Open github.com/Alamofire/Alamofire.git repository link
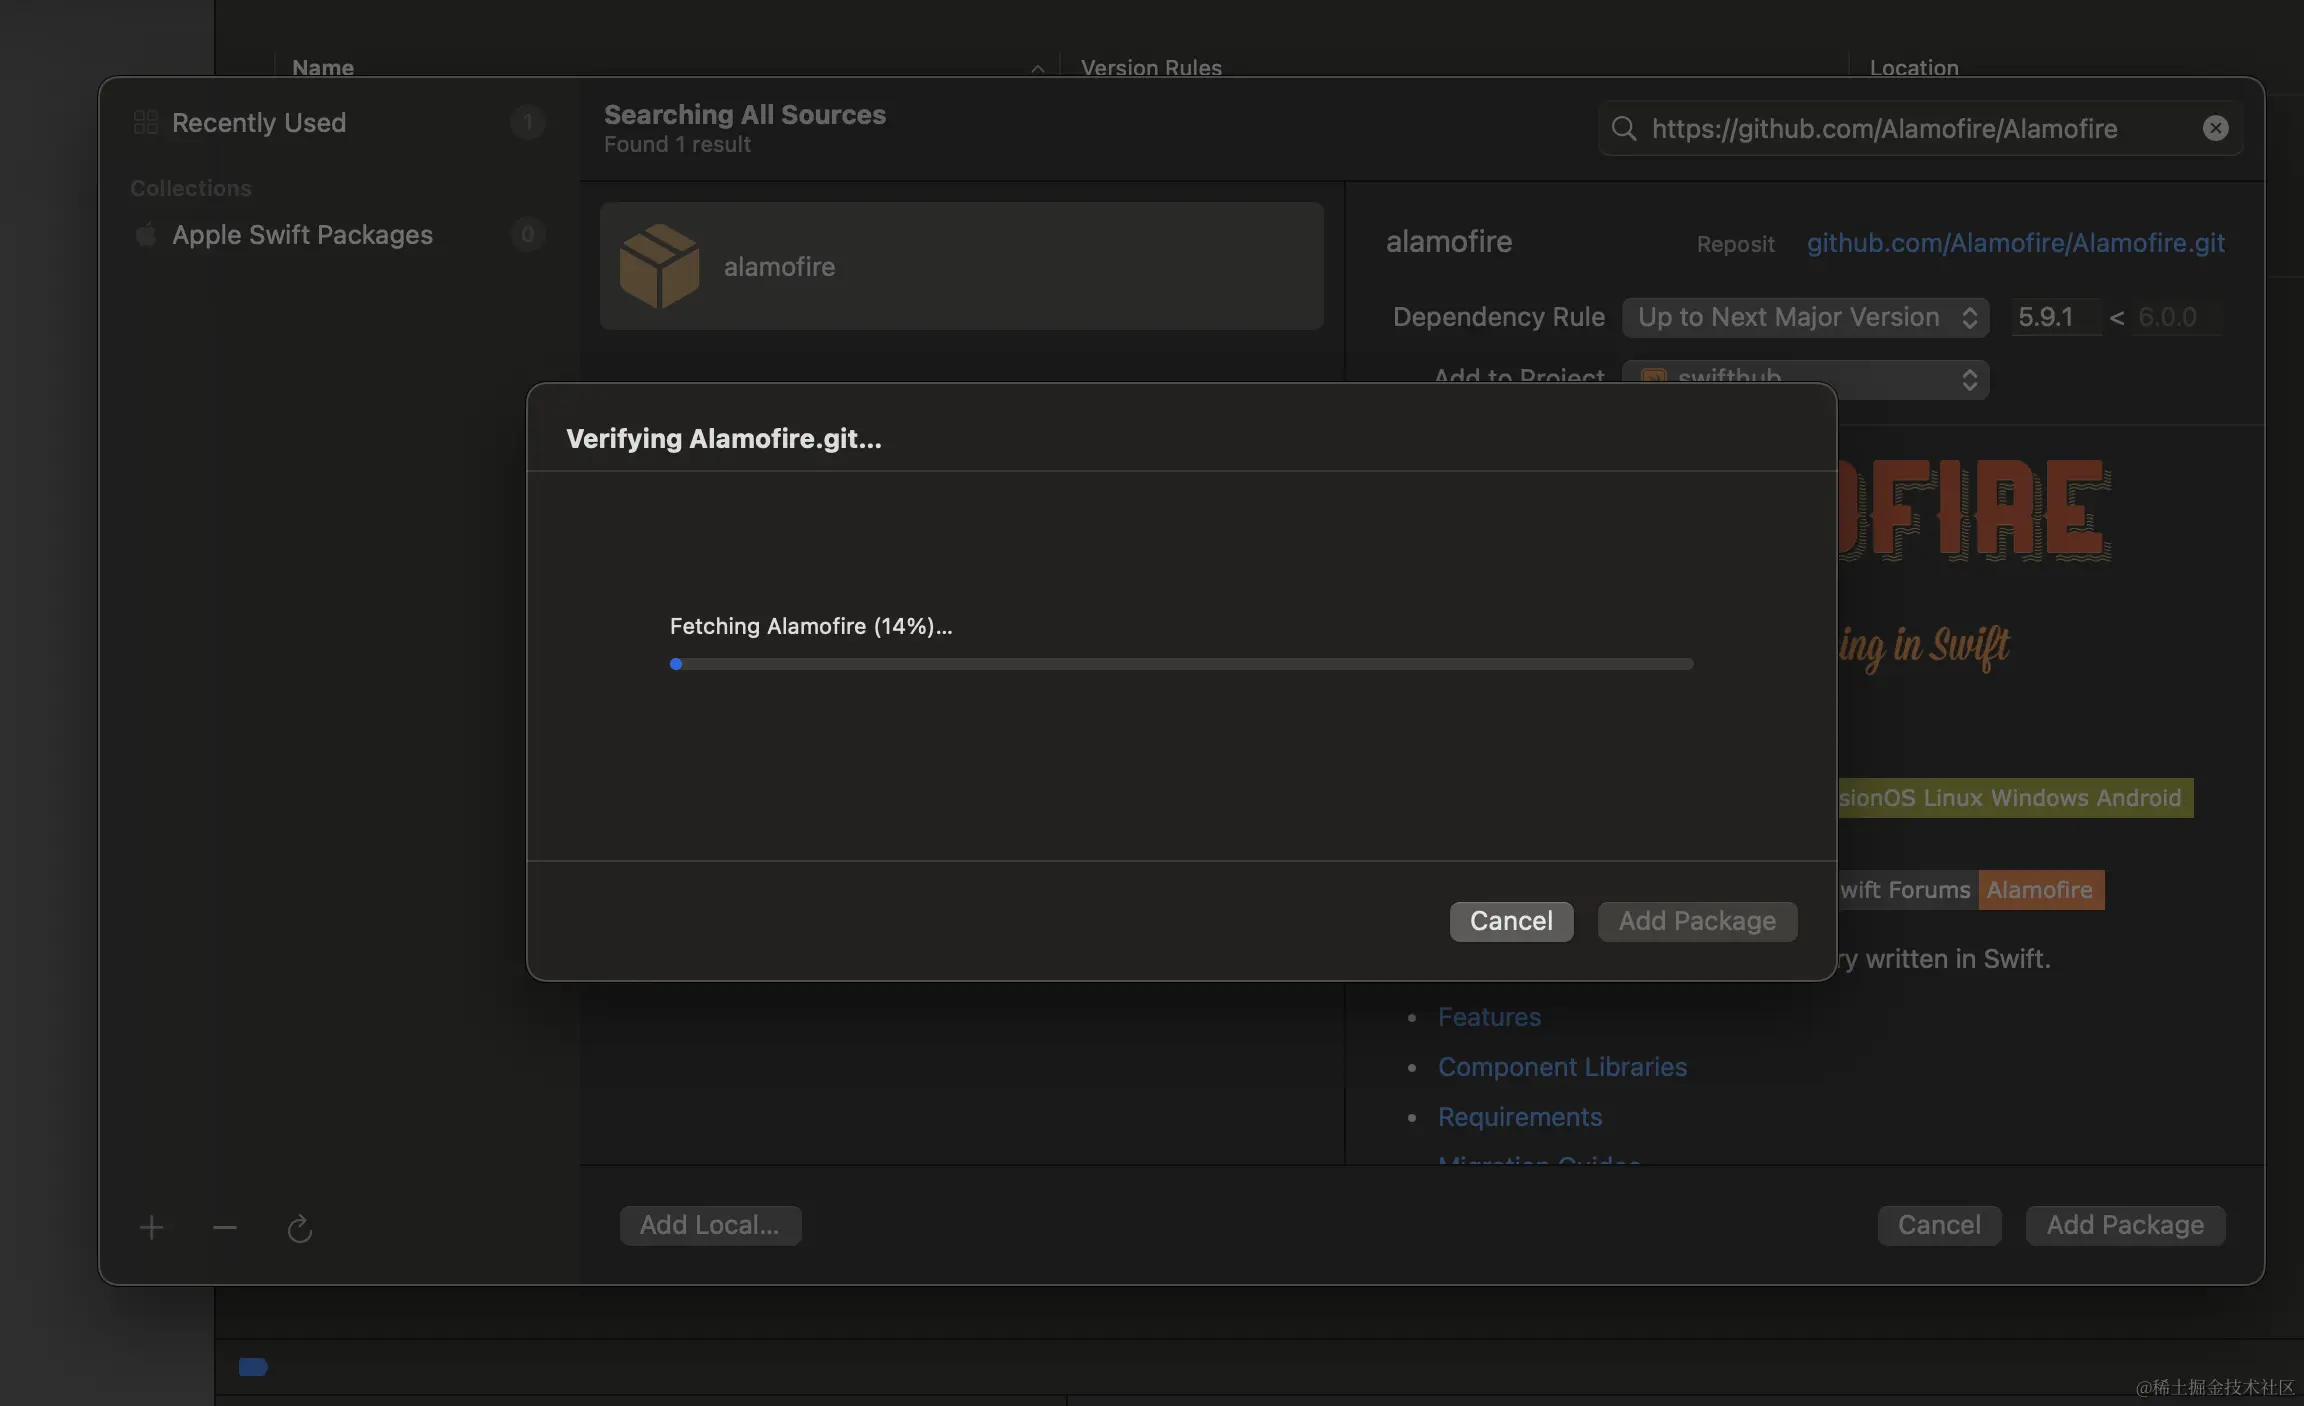The height and width of the screenshot is (1406, 2304). coord(2015,243)
